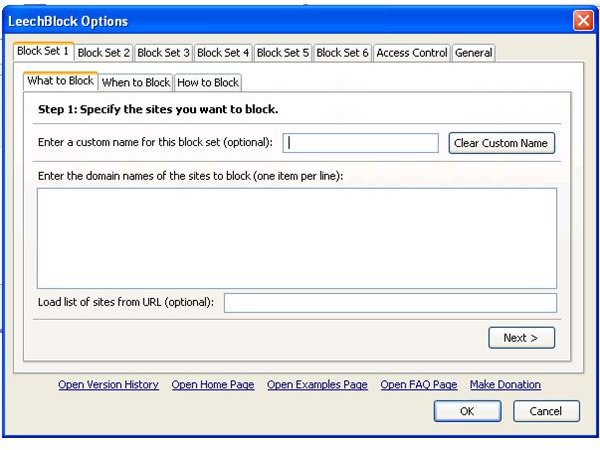Confirm options with the OK button
The height and width of the screenshot is (450, 600).
point(467,411)
